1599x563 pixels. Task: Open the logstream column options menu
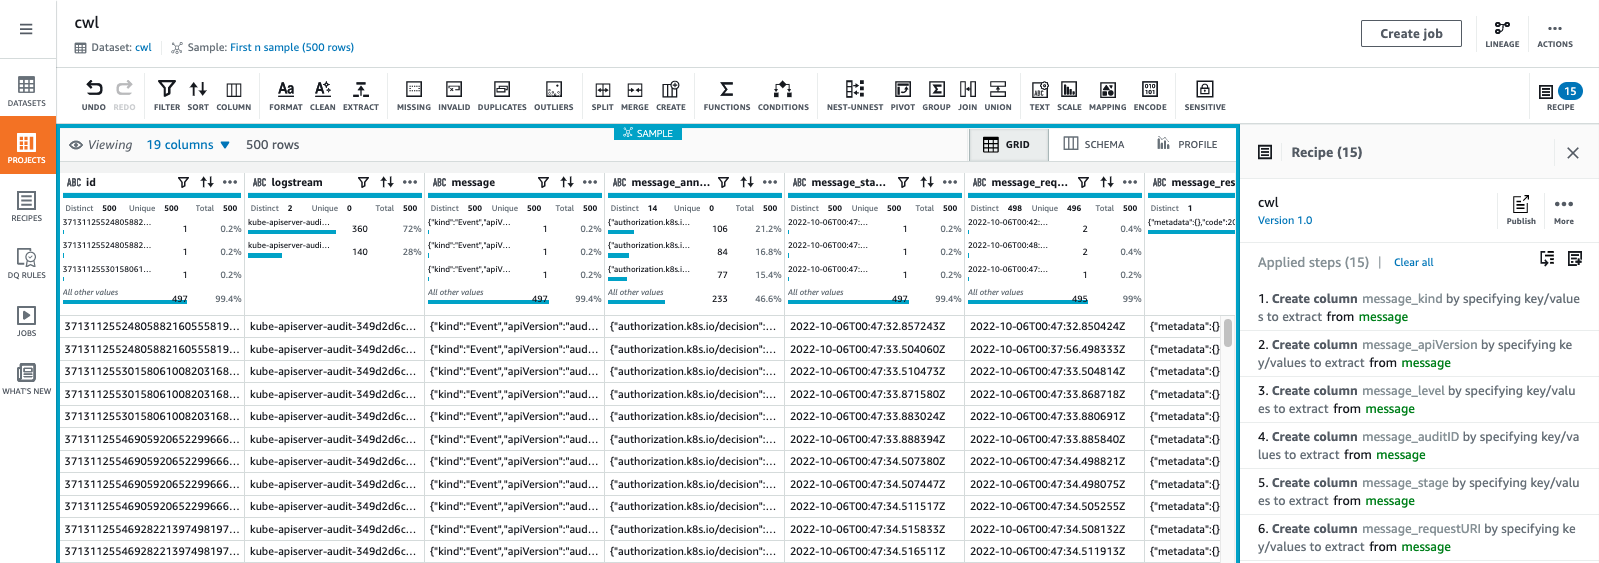tap(410, 182)
